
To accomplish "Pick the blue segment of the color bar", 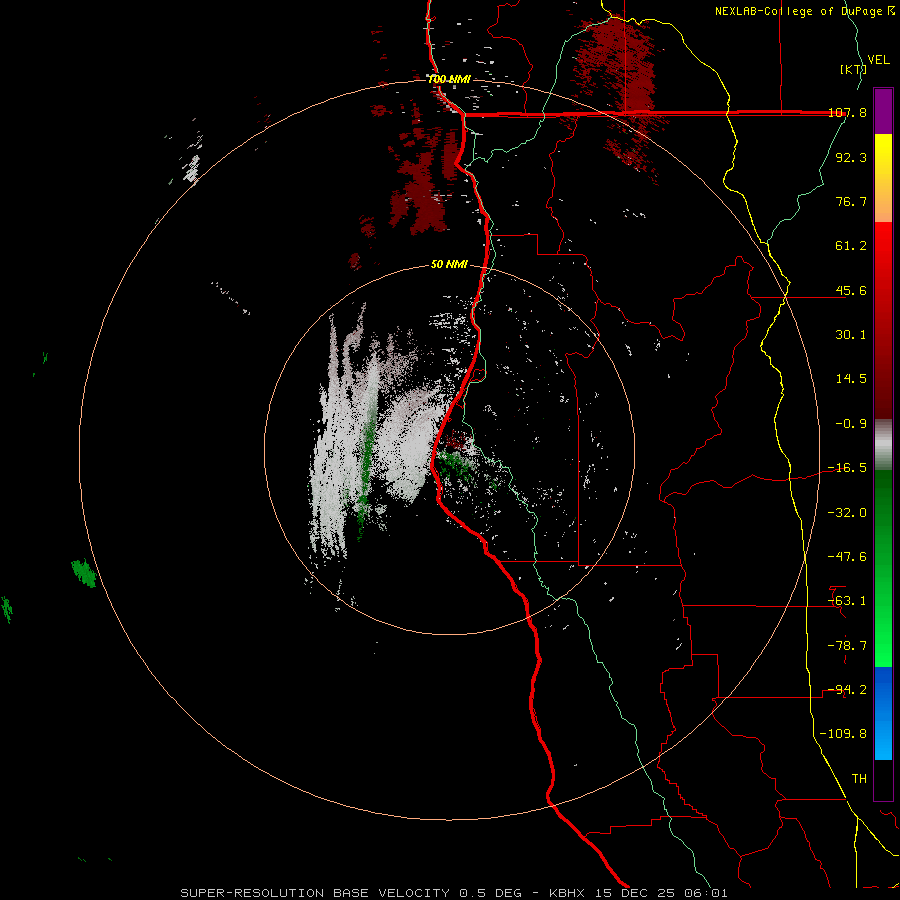I will pos(883,713).
